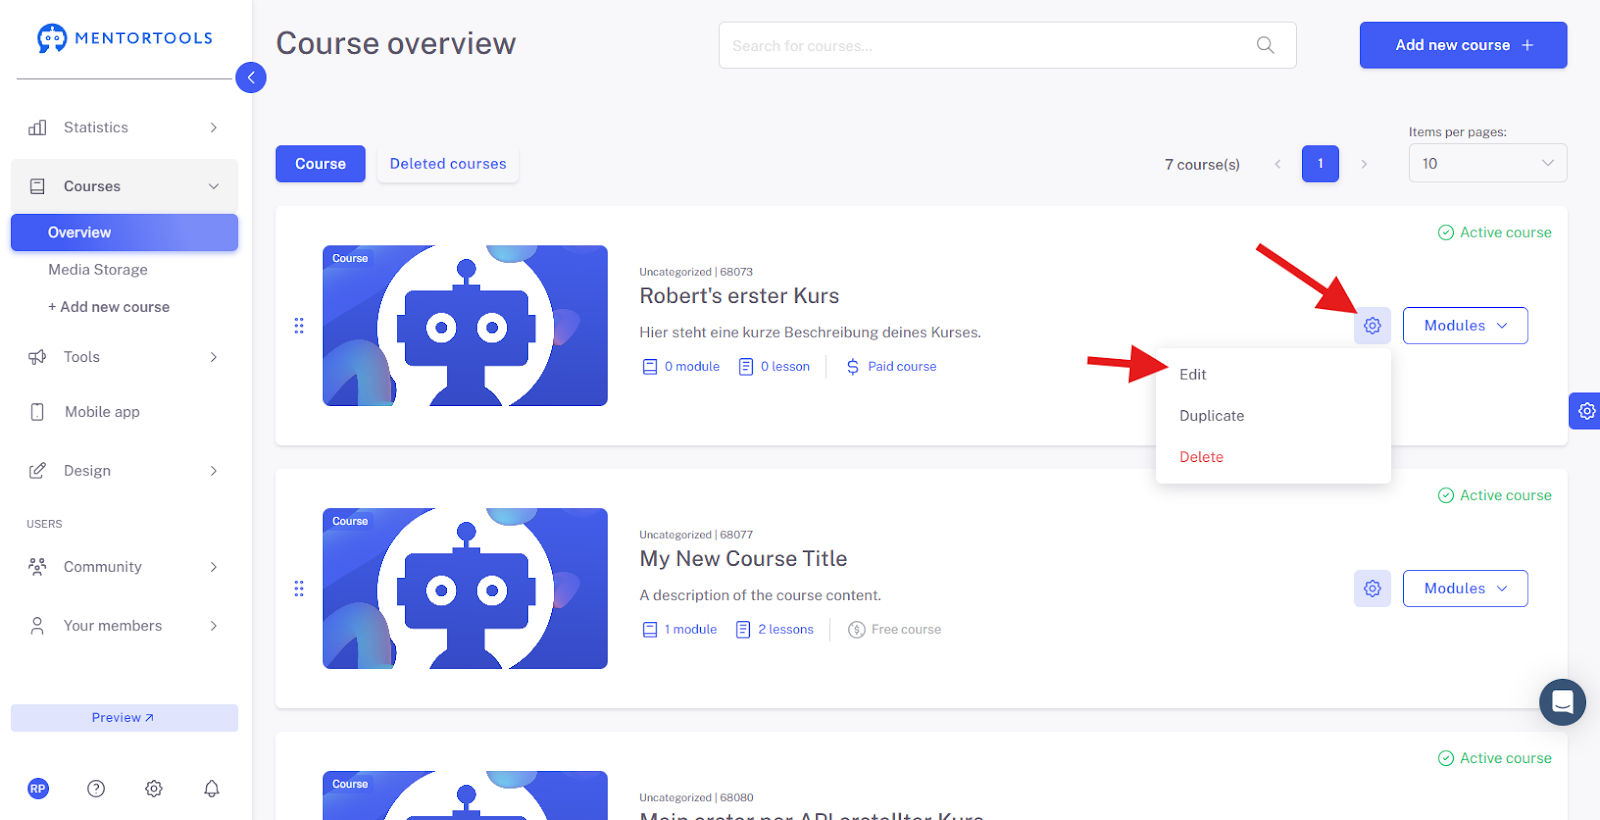Open the Robert's erster Kurs title

(739, 296)
